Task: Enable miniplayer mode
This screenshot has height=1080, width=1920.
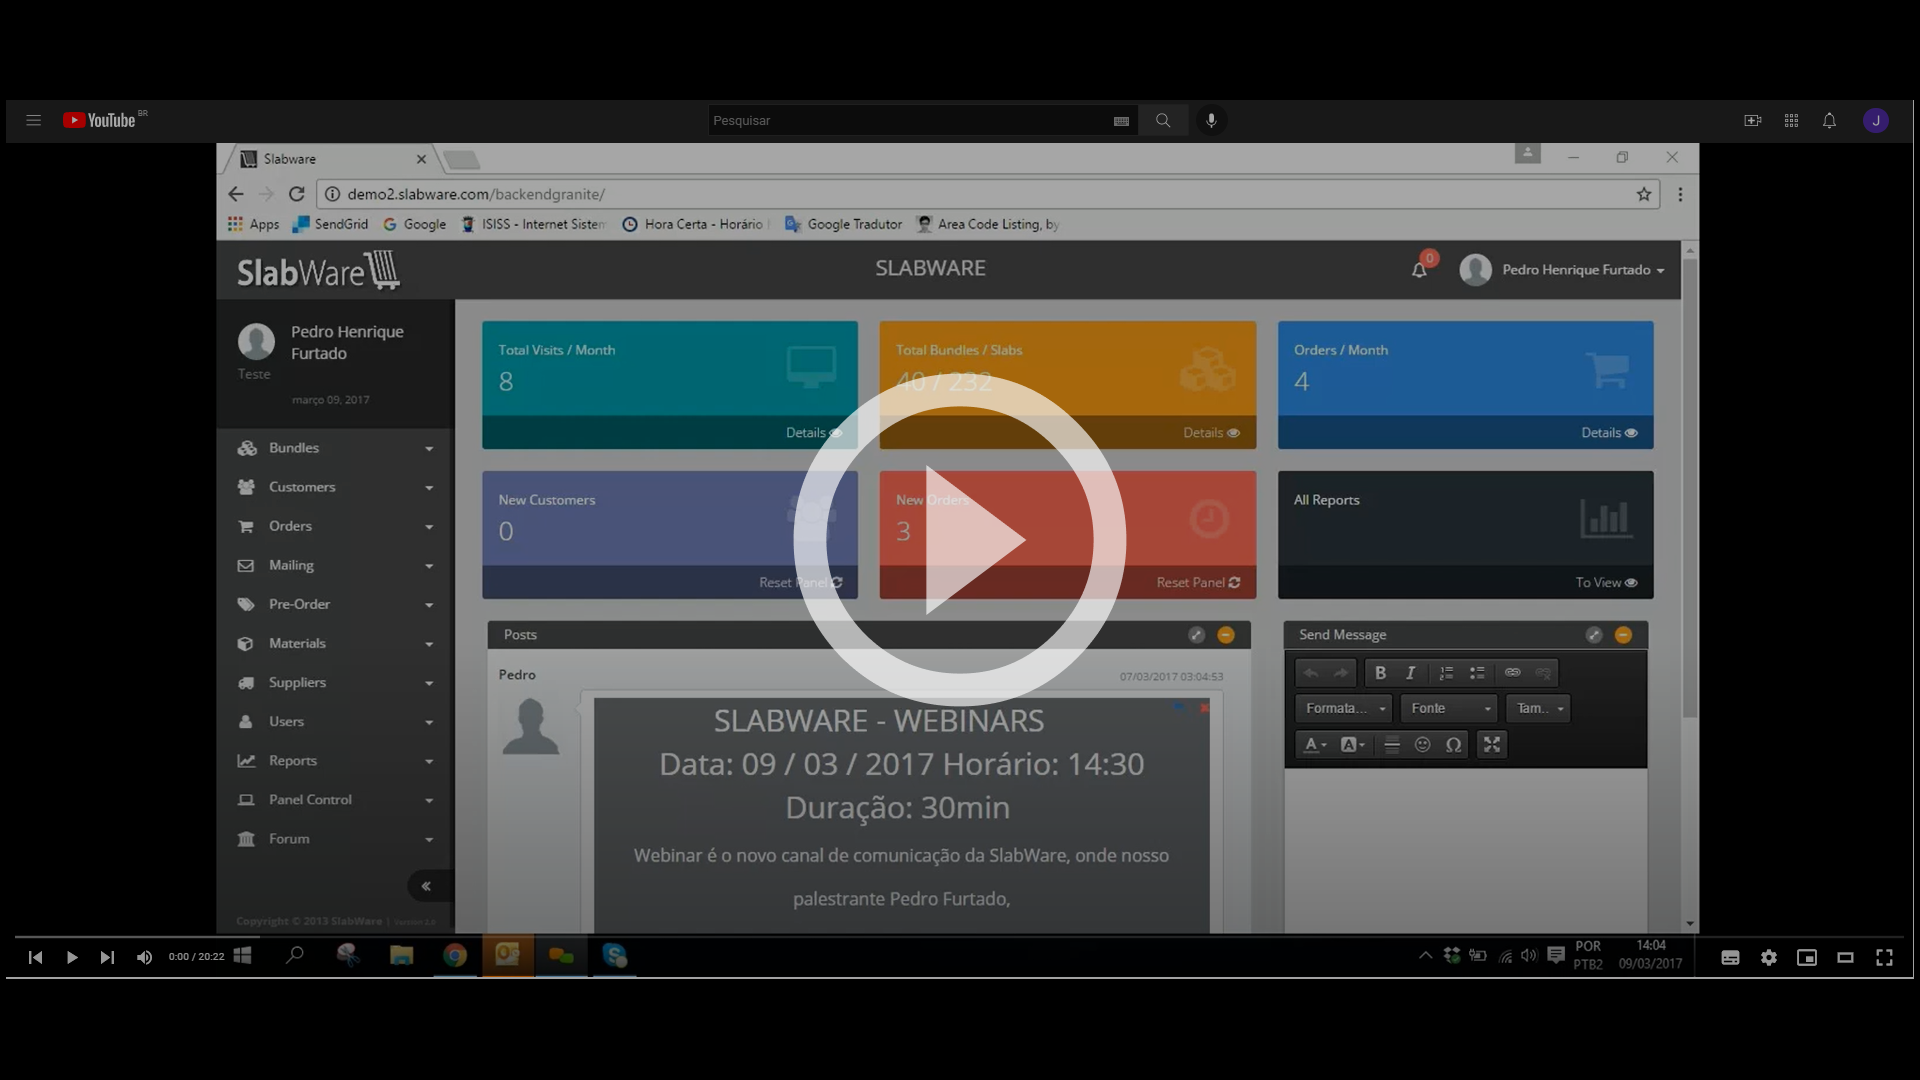Action: 1807,957
